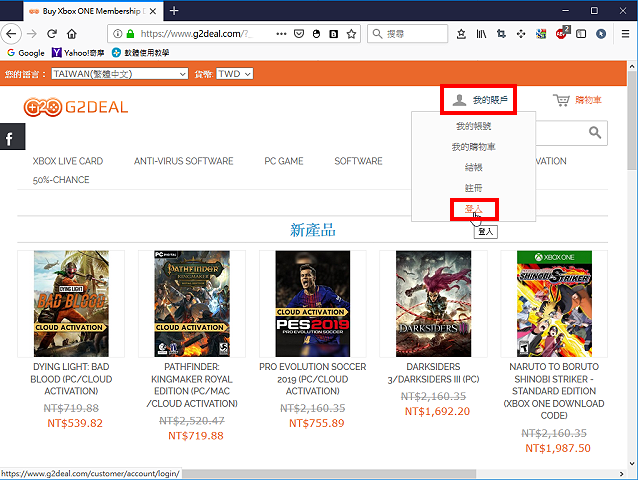Click the browser forward arrow
Image resolution: width=638 pixels, height=485 pixels.
[32, 34]
